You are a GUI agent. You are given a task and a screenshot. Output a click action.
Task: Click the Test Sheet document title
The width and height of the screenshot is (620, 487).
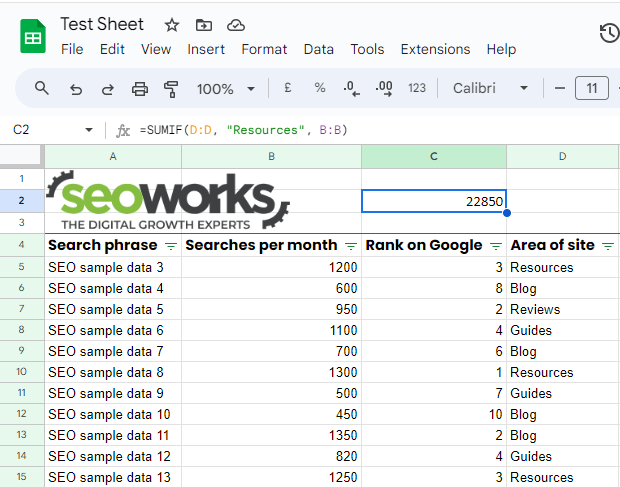102,25
